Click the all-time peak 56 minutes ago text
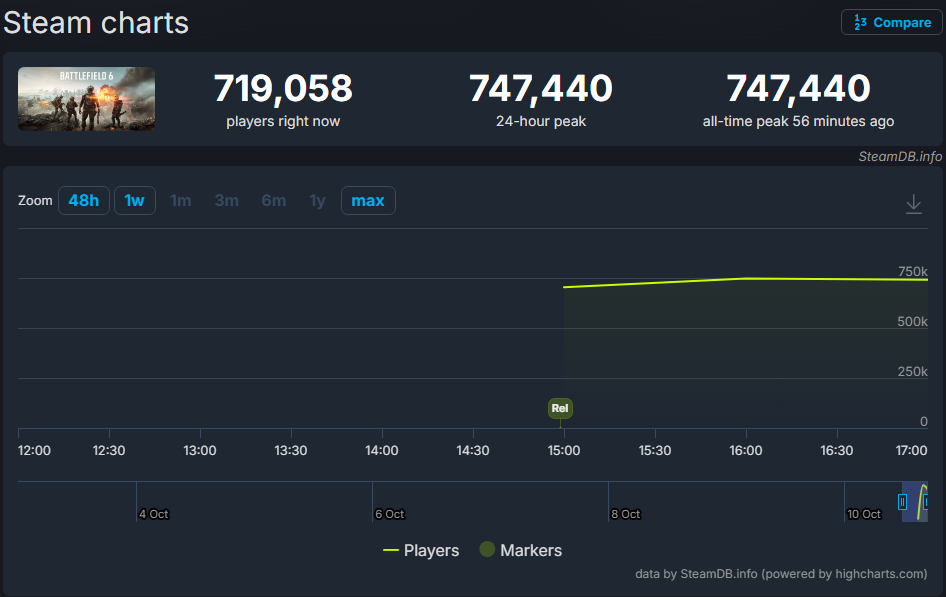Viewport: 946px width, 597px height. tap(798, 121)
